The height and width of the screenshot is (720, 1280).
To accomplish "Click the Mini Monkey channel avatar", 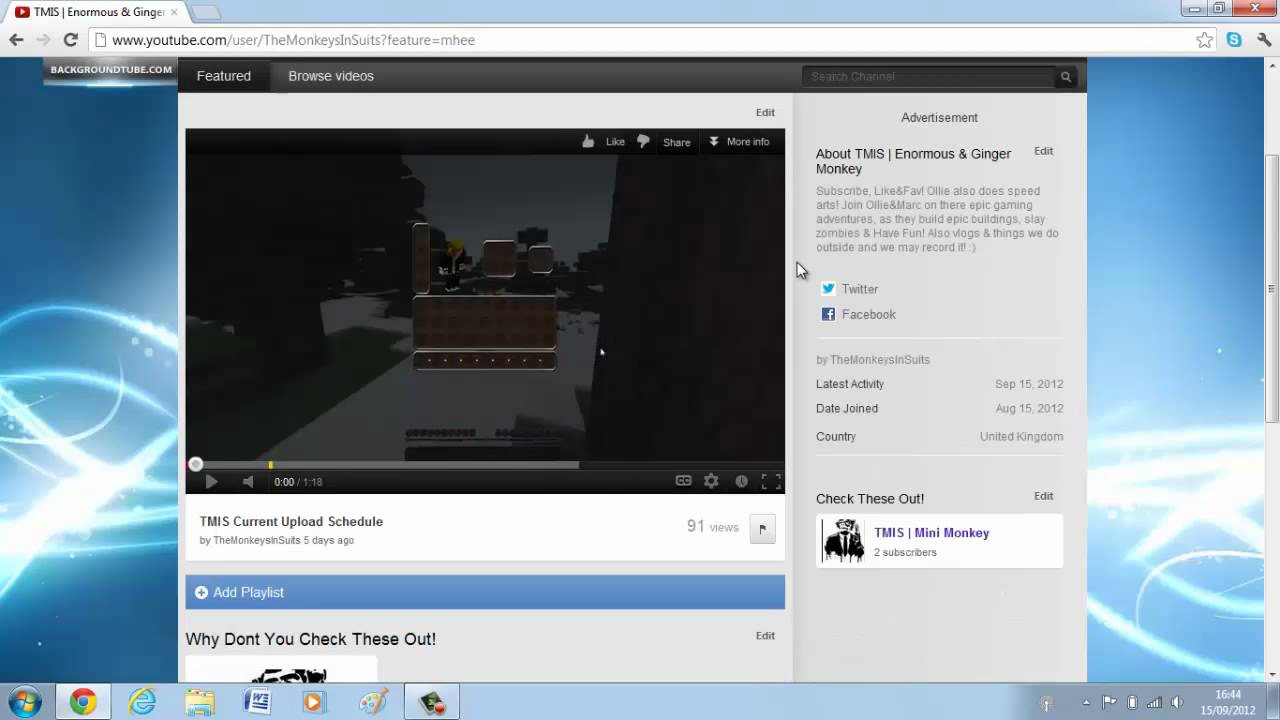I will click(843, 540).
